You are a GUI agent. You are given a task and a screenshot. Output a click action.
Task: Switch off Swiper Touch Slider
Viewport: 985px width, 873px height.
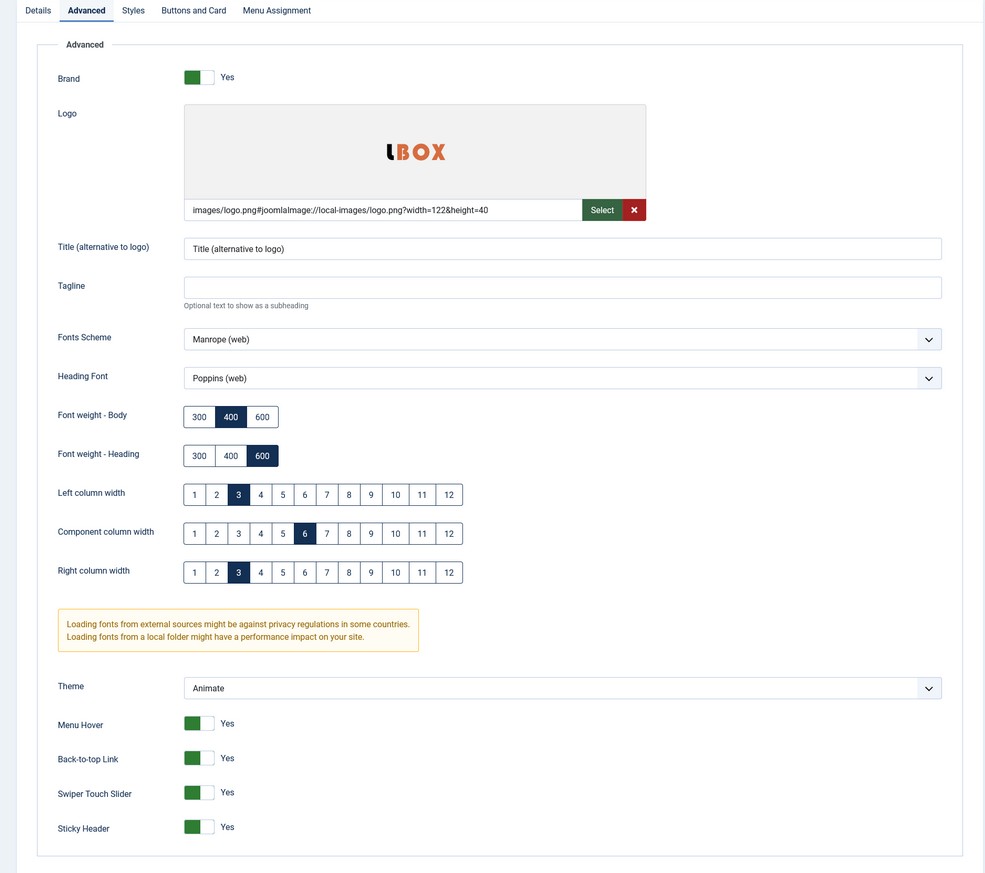199,793
